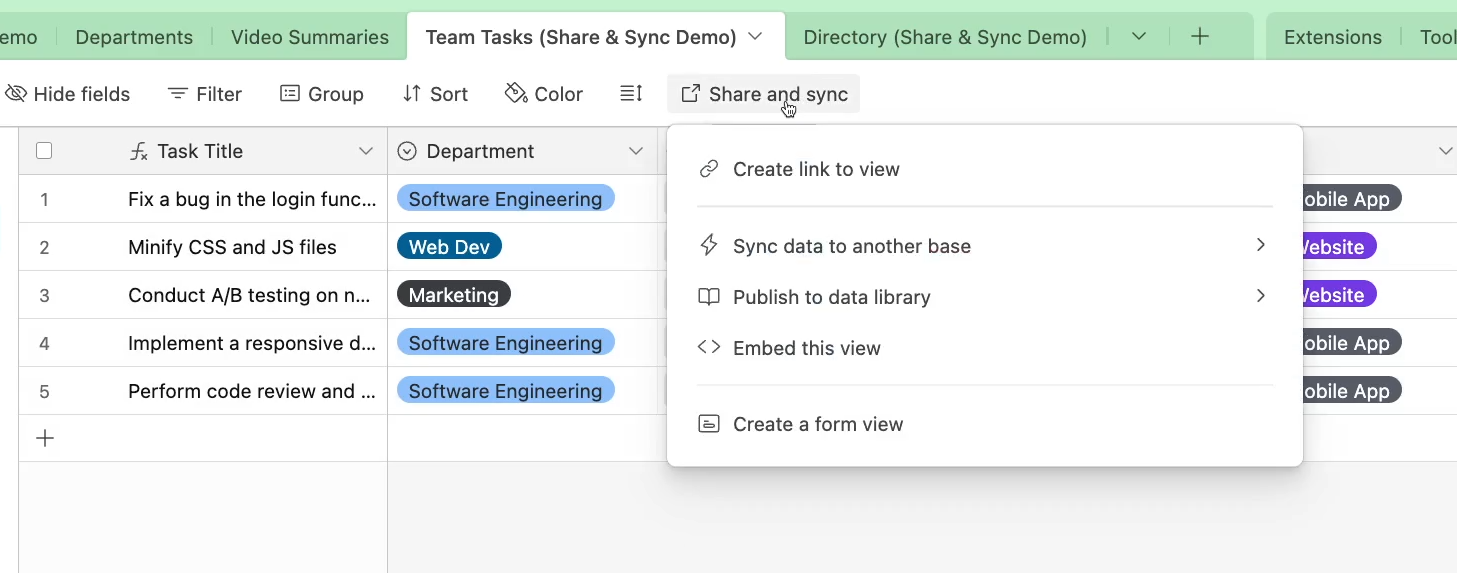Click the row height icon in toolbar
The height and width of the screenshot is (573, 1457).
click(x=631, y=94)
